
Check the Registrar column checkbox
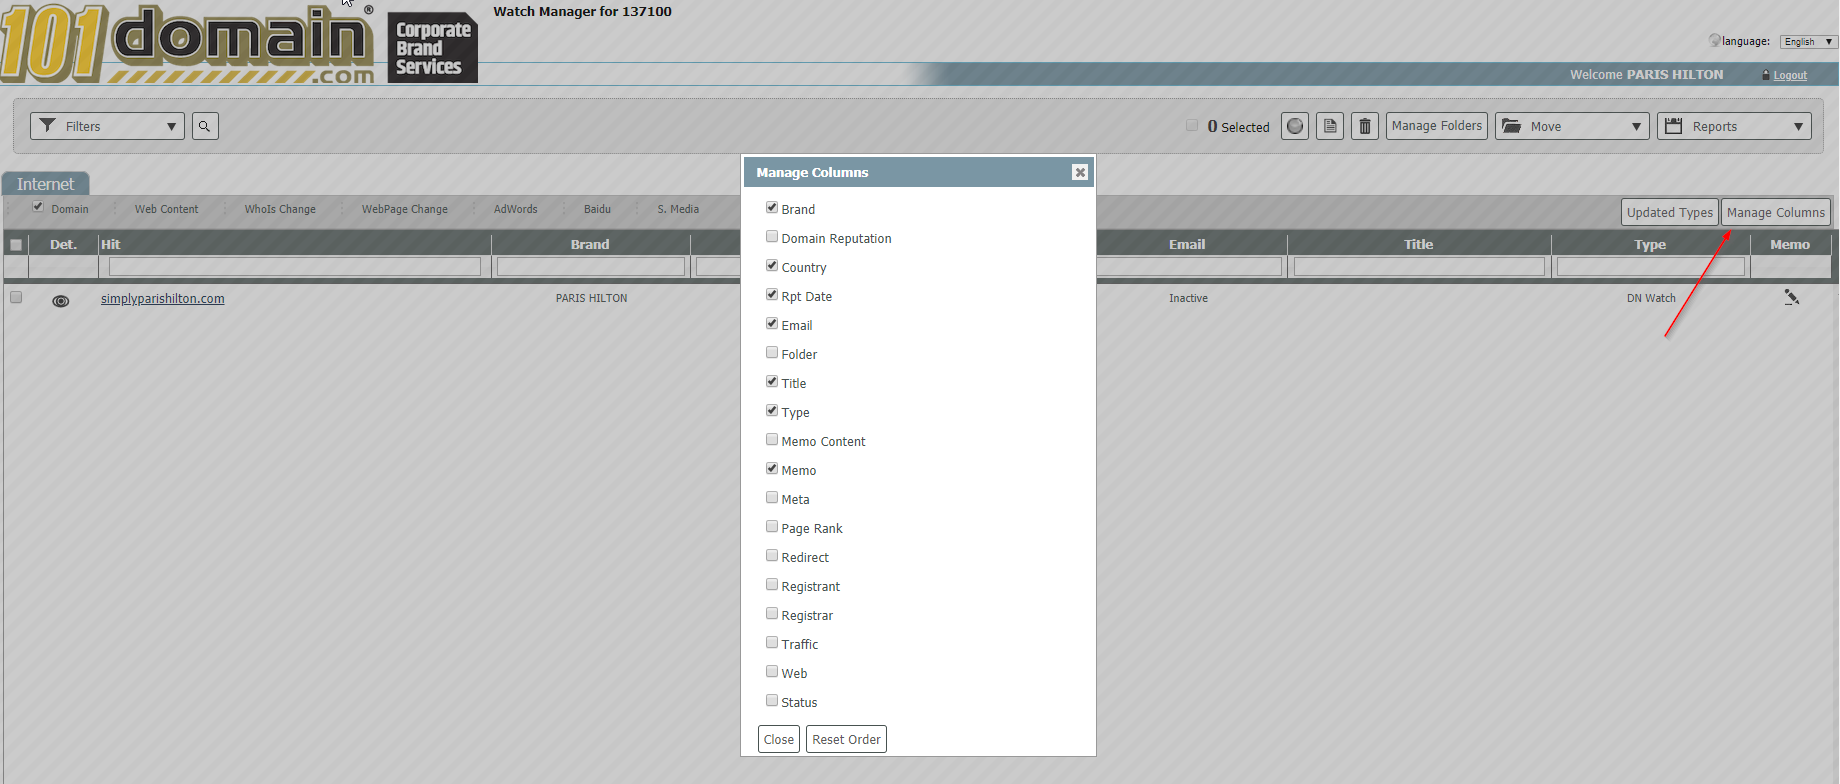tap(772, 614)
